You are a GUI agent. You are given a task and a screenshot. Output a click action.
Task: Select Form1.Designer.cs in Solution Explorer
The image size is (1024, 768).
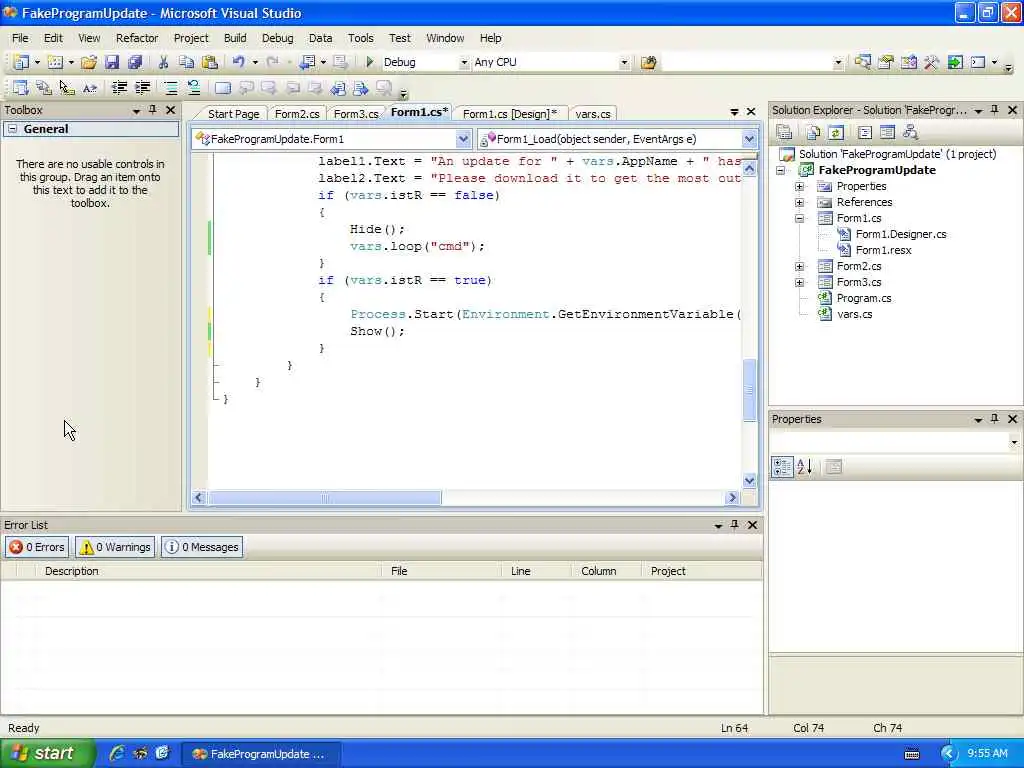coord(901,234)
